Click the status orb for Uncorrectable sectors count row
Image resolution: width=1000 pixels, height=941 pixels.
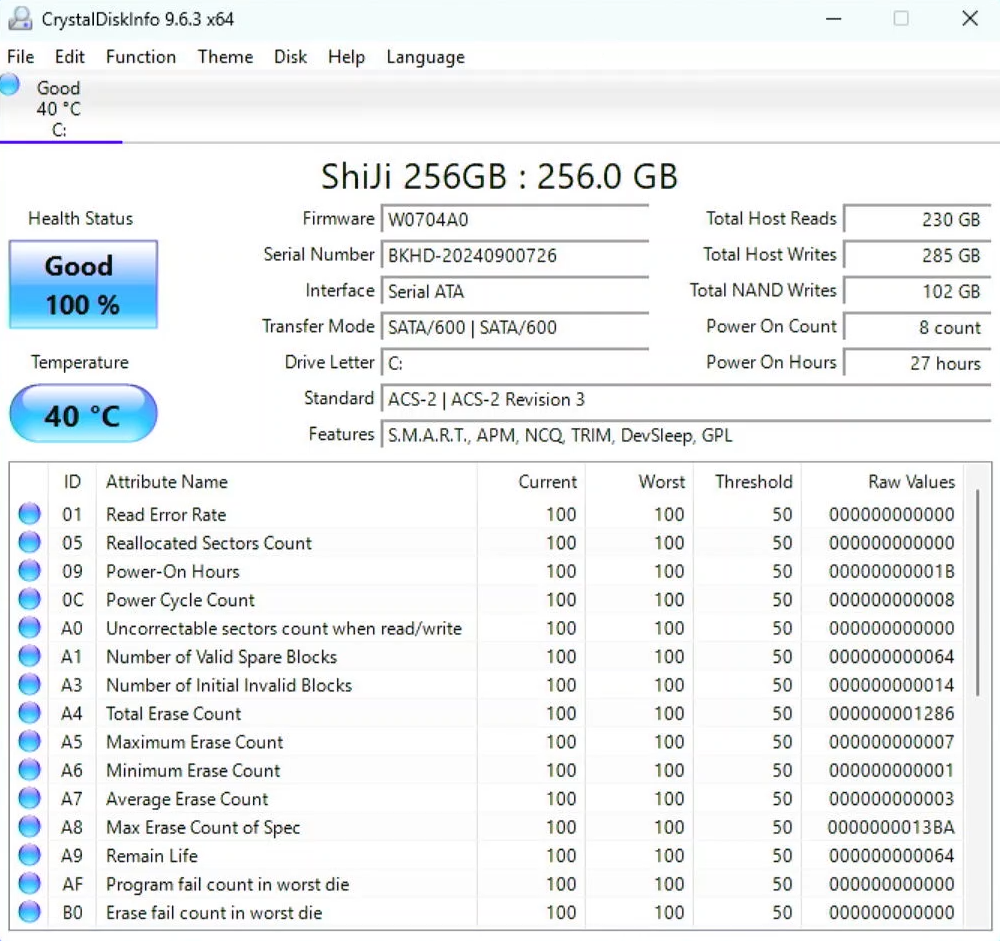click(29, 628)
